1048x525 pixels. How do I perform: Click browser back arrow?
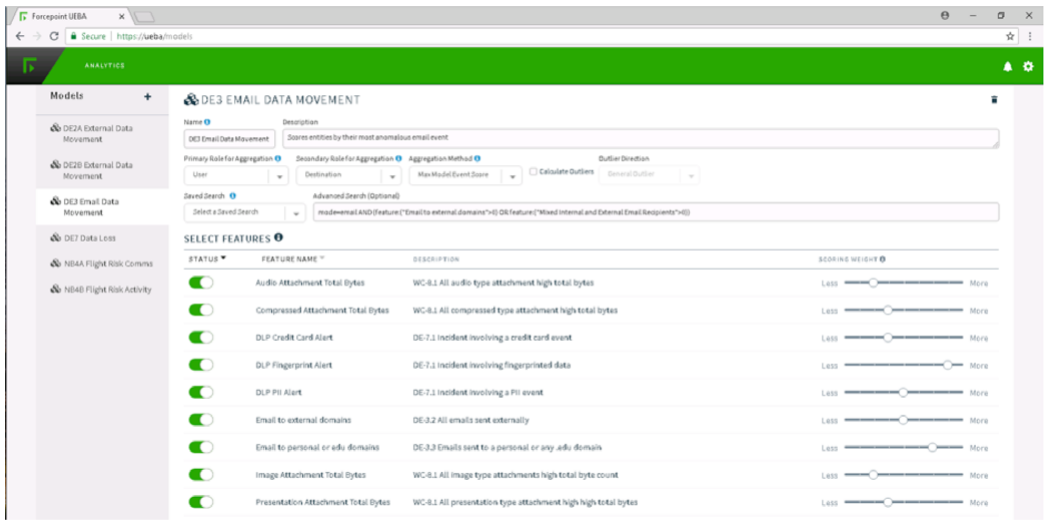tap(21, 36)
